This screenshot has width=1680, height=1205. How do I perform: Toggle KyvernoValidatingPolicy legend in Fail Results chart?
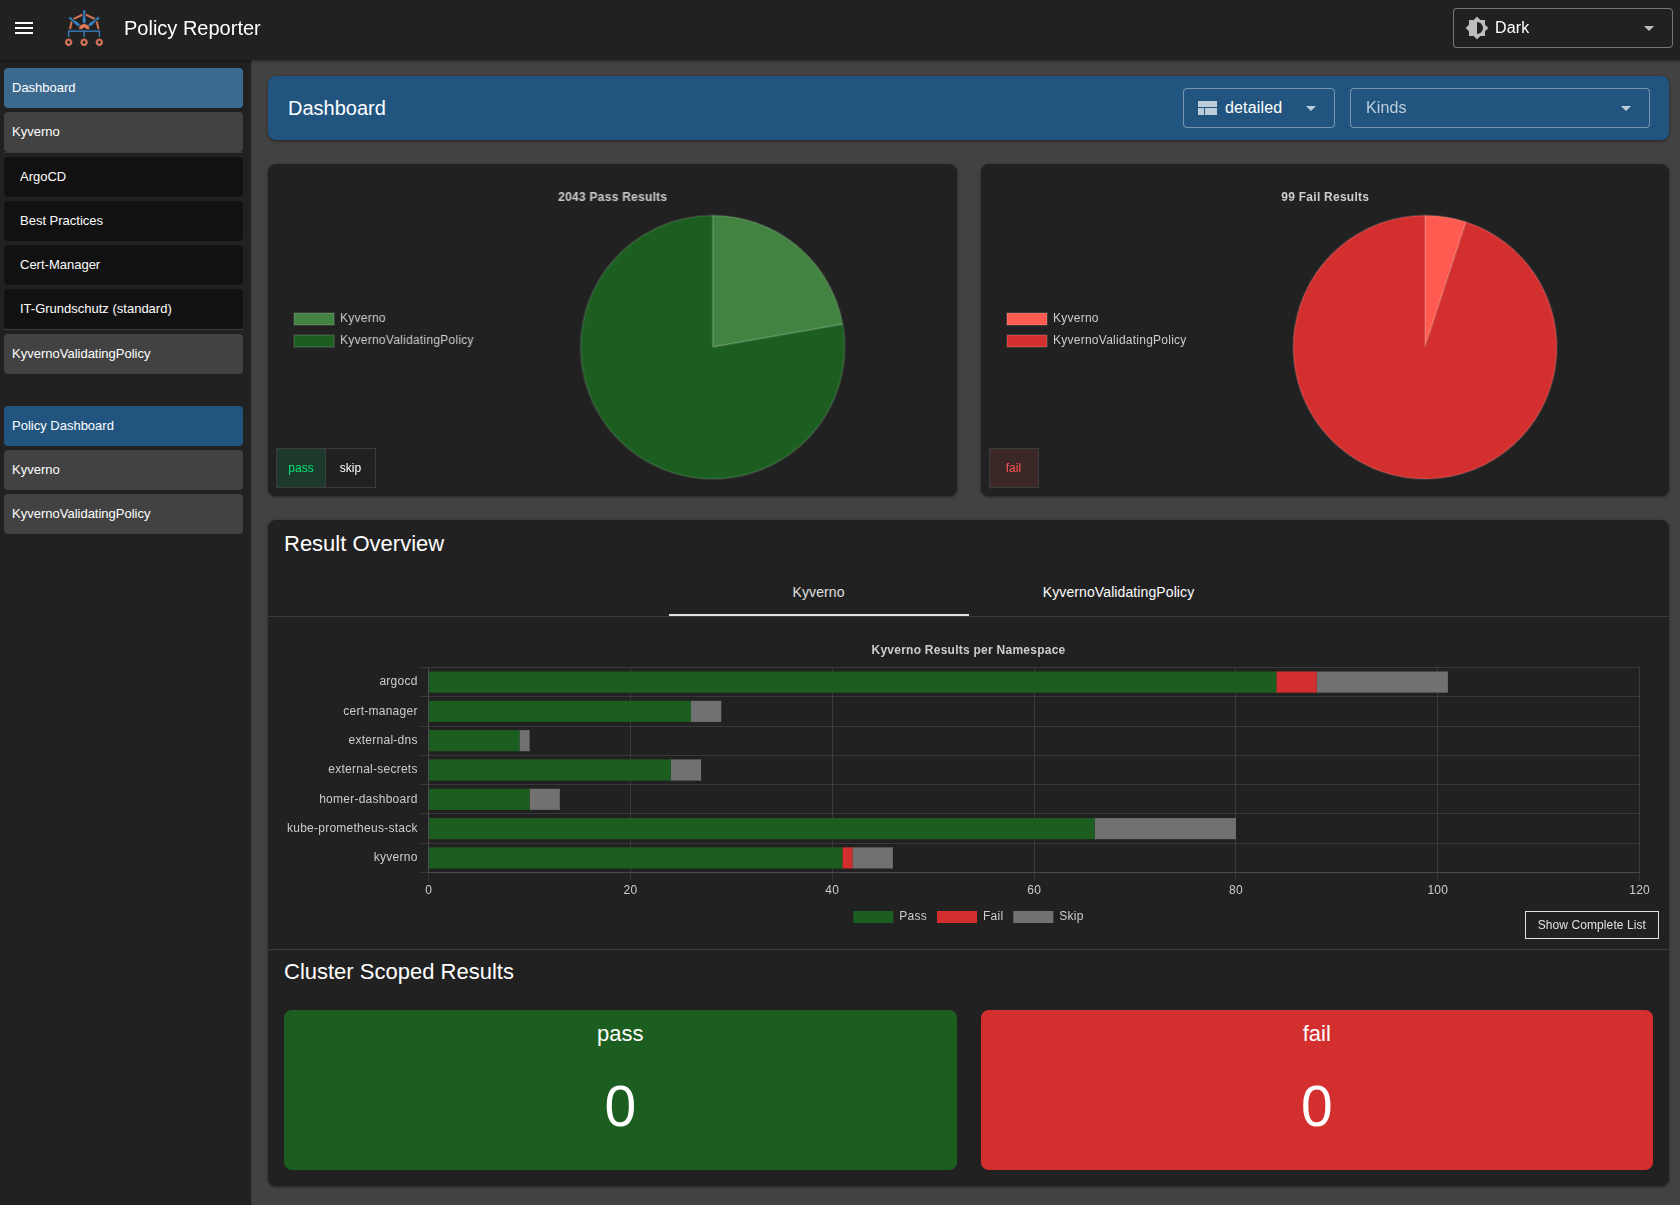[1097, 340]
